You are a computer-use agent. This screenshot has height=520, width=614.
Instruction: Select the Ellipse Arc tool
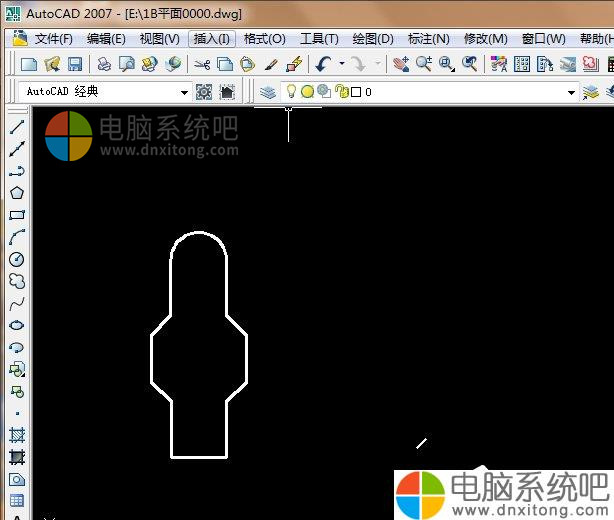[17, 347]
